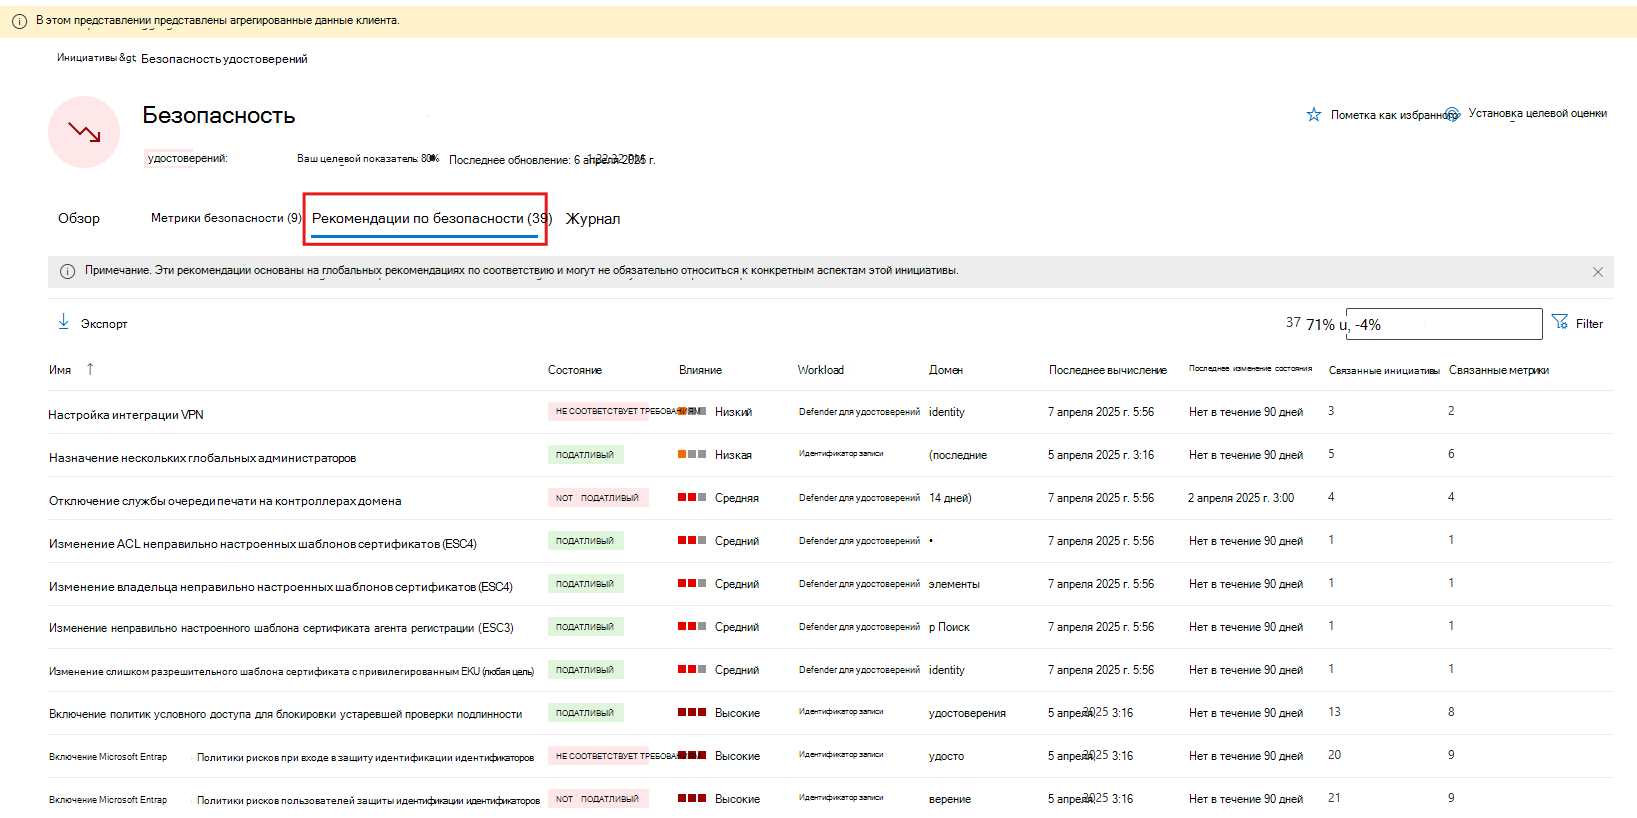Click Последнее изменение состояния column header

pos(1250,369)
